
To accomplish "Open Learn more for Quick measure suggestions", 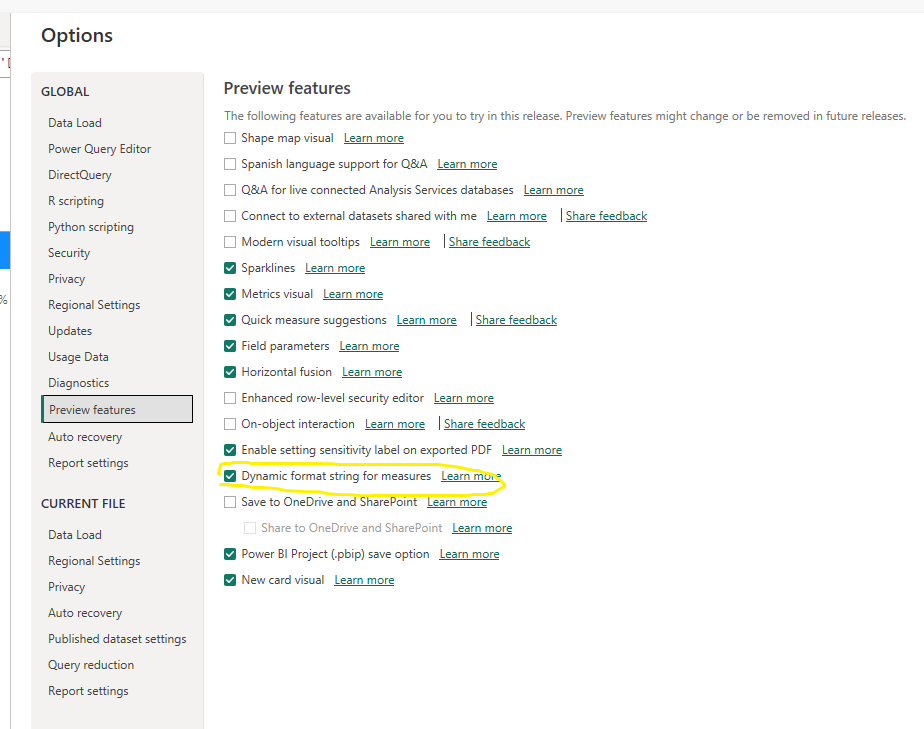I will pyautogui.click(x=427, y=320).
